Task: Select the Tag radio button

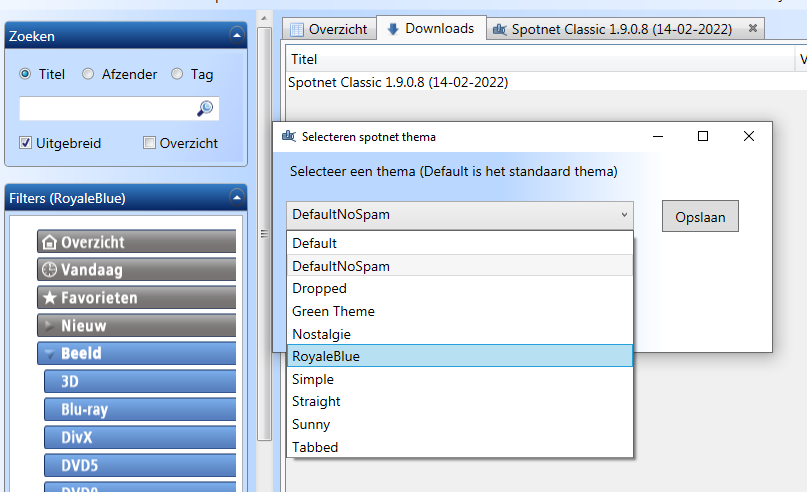Action: pyautogui.click(x=177, y=74)
